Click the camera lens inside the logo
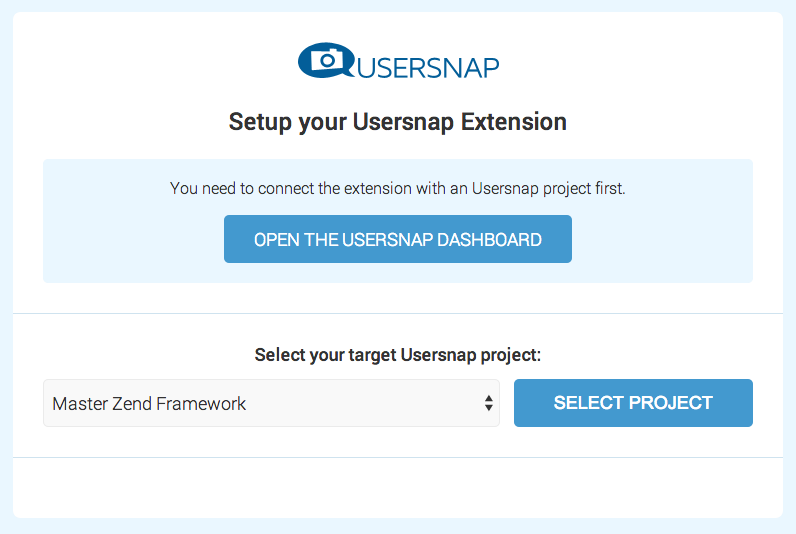Screen dimensions: 796x534 [x=325, y=62]
